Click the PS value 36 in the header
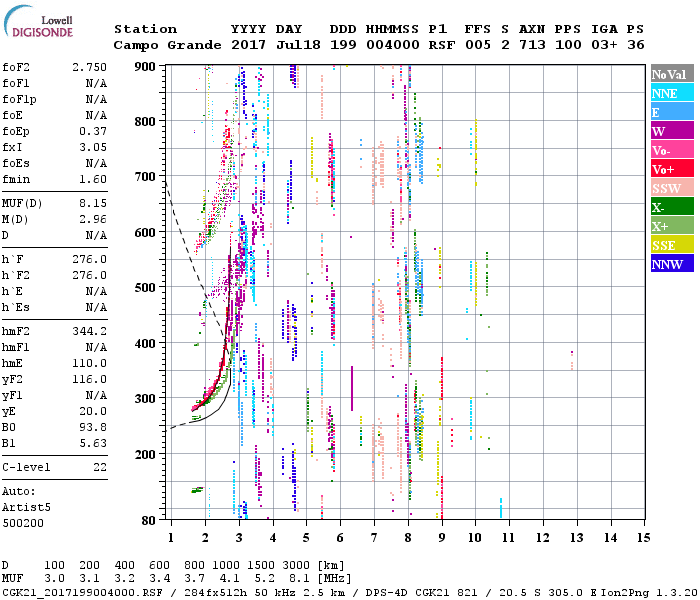Viewport: 700px width, 600px height. 636,45
